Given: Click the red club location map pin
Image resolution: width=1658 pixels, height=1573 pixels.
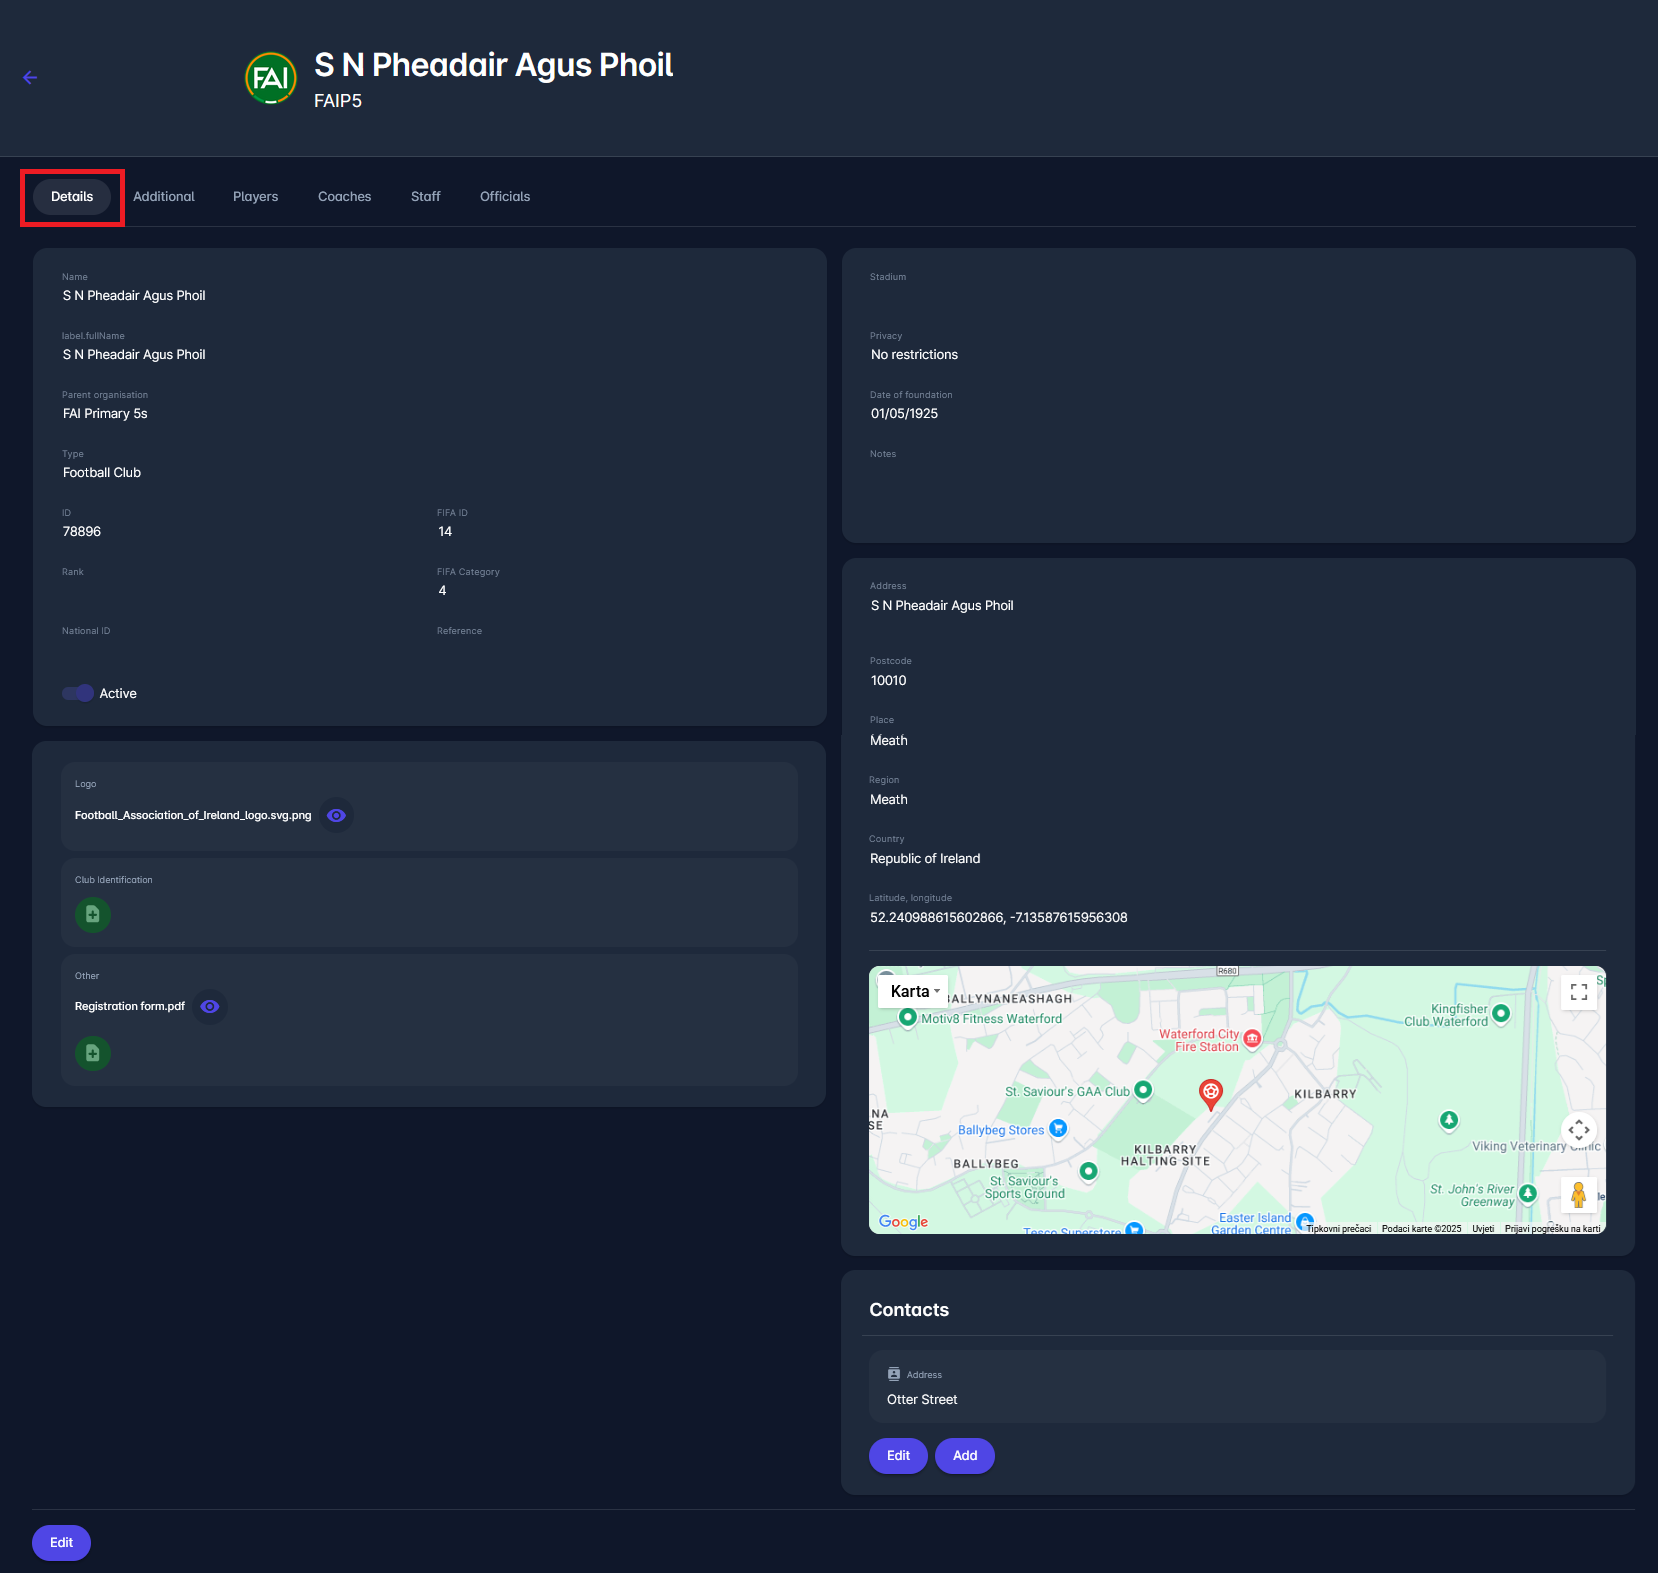Looking at the screenshot, I should pyautogui.click(x=1210, y=1093).
